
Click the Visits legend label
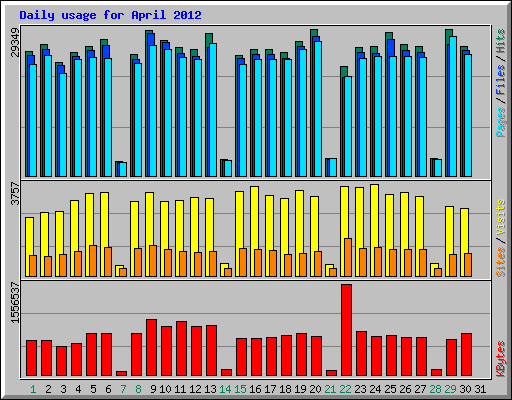pyautogui.click(x=501, y=217)
